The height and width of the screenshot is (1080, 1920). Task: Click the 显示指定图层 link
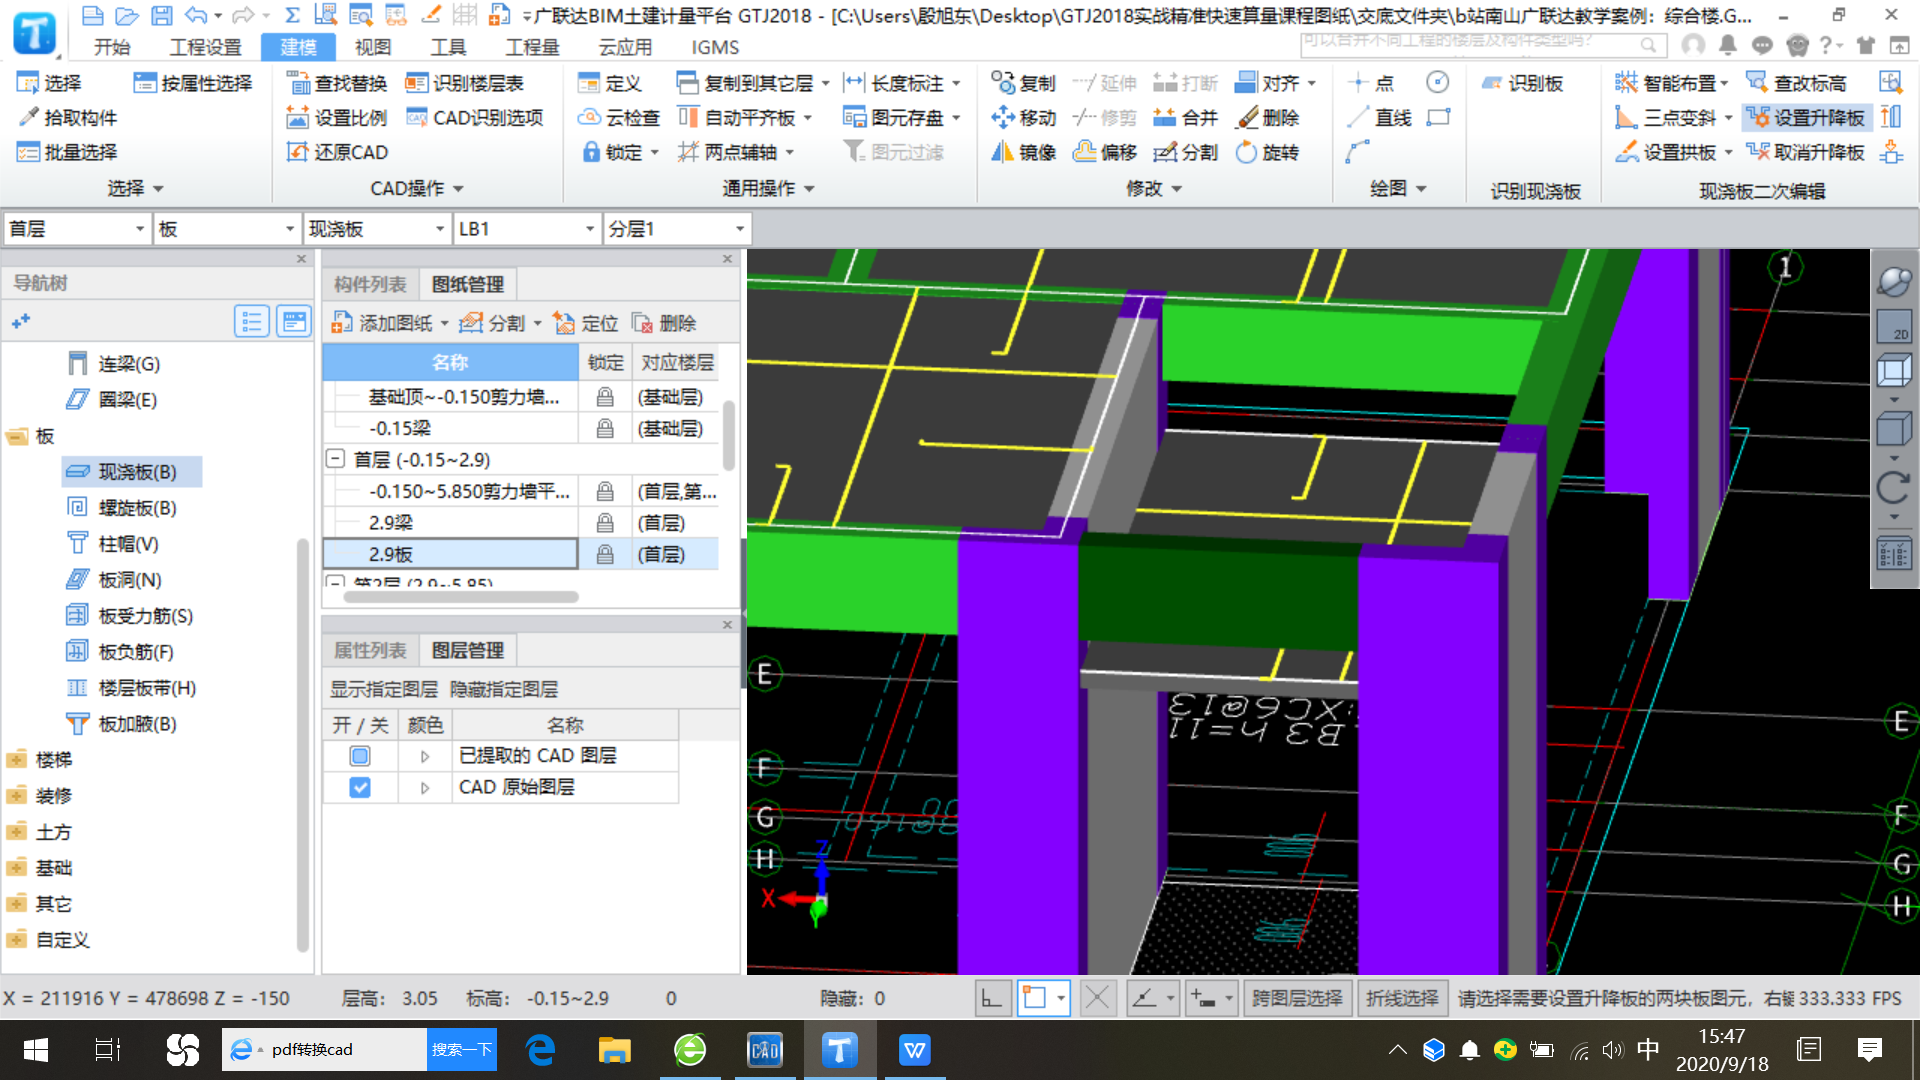pos(384,689)
